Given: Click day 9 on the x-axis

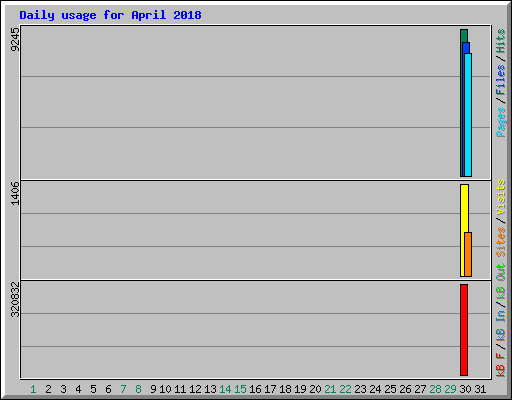Looking at the screenshot, I should pos(153,389).
